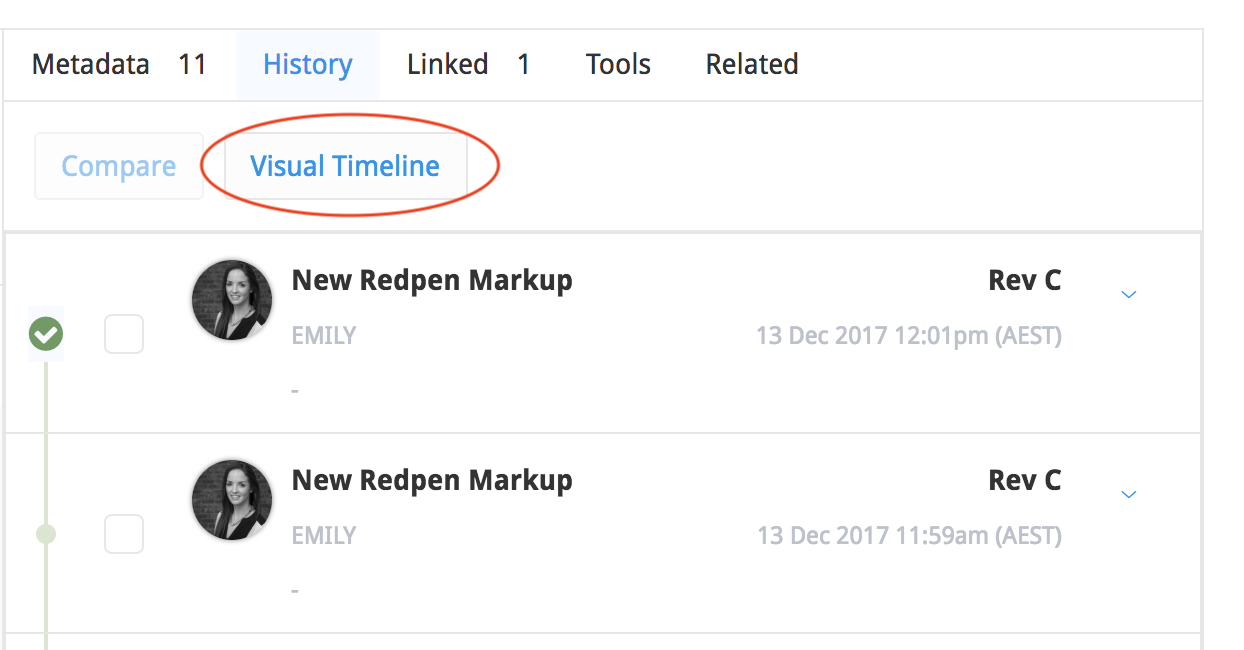Expand the 12:01pm entry using its chevron

(x=1129, y=294)
